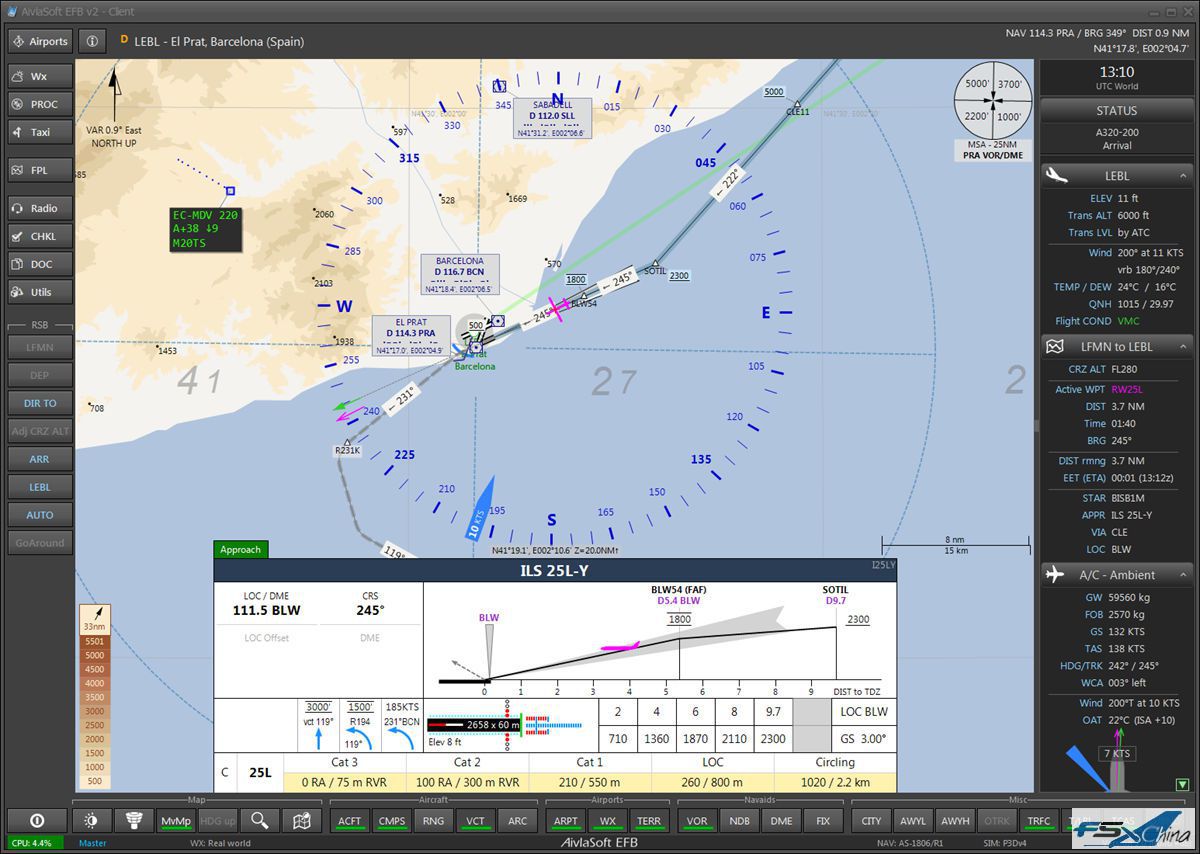This screenshot has width=1200, height=854.
Task: Click the power icon in the bottom toolbar
Action: pyautogui.click(x=37, y=821)
